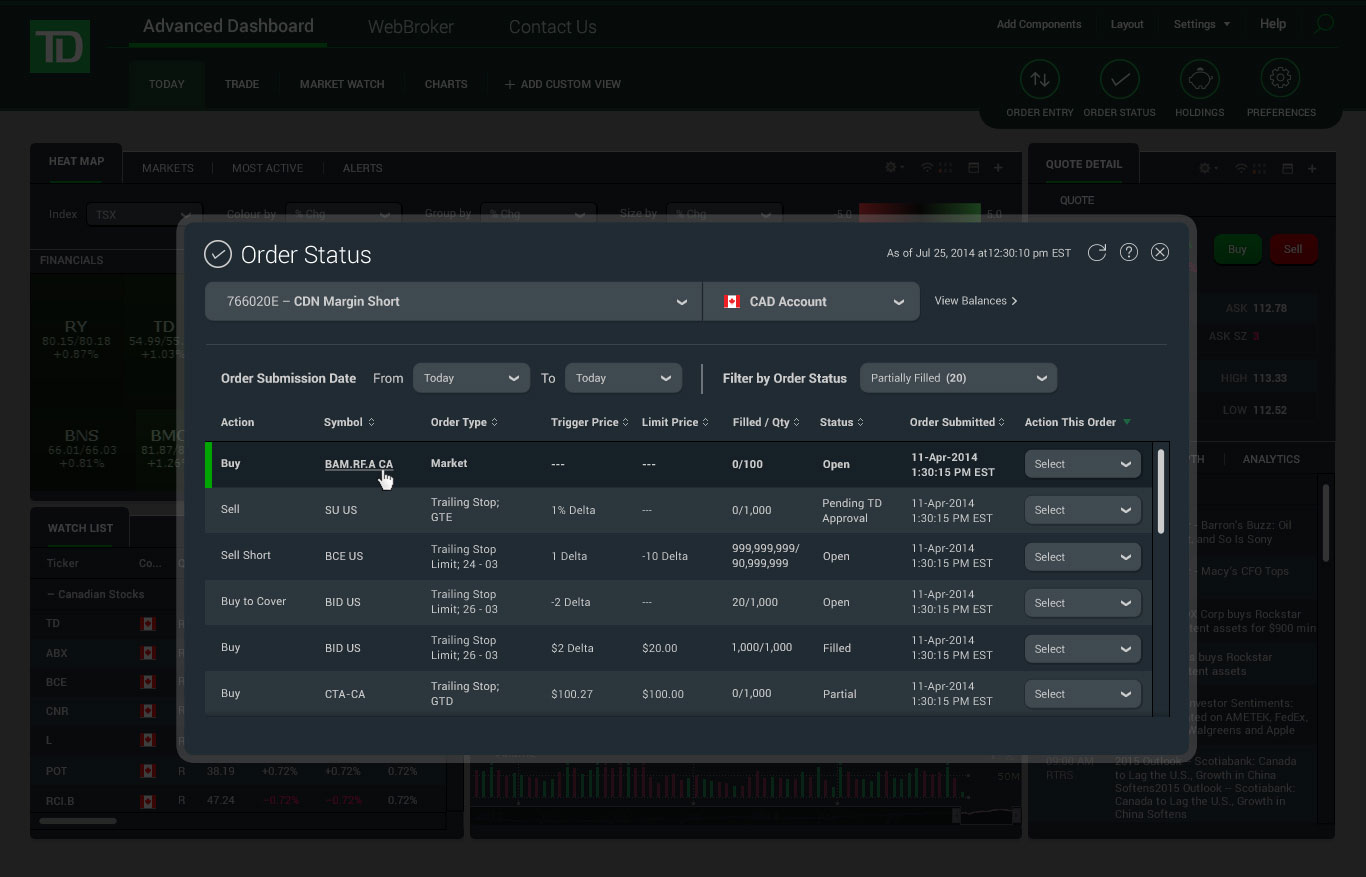Close the Order Status dialog
The width and height of the screenshot is (1366, 877).
pos(1160,253)
